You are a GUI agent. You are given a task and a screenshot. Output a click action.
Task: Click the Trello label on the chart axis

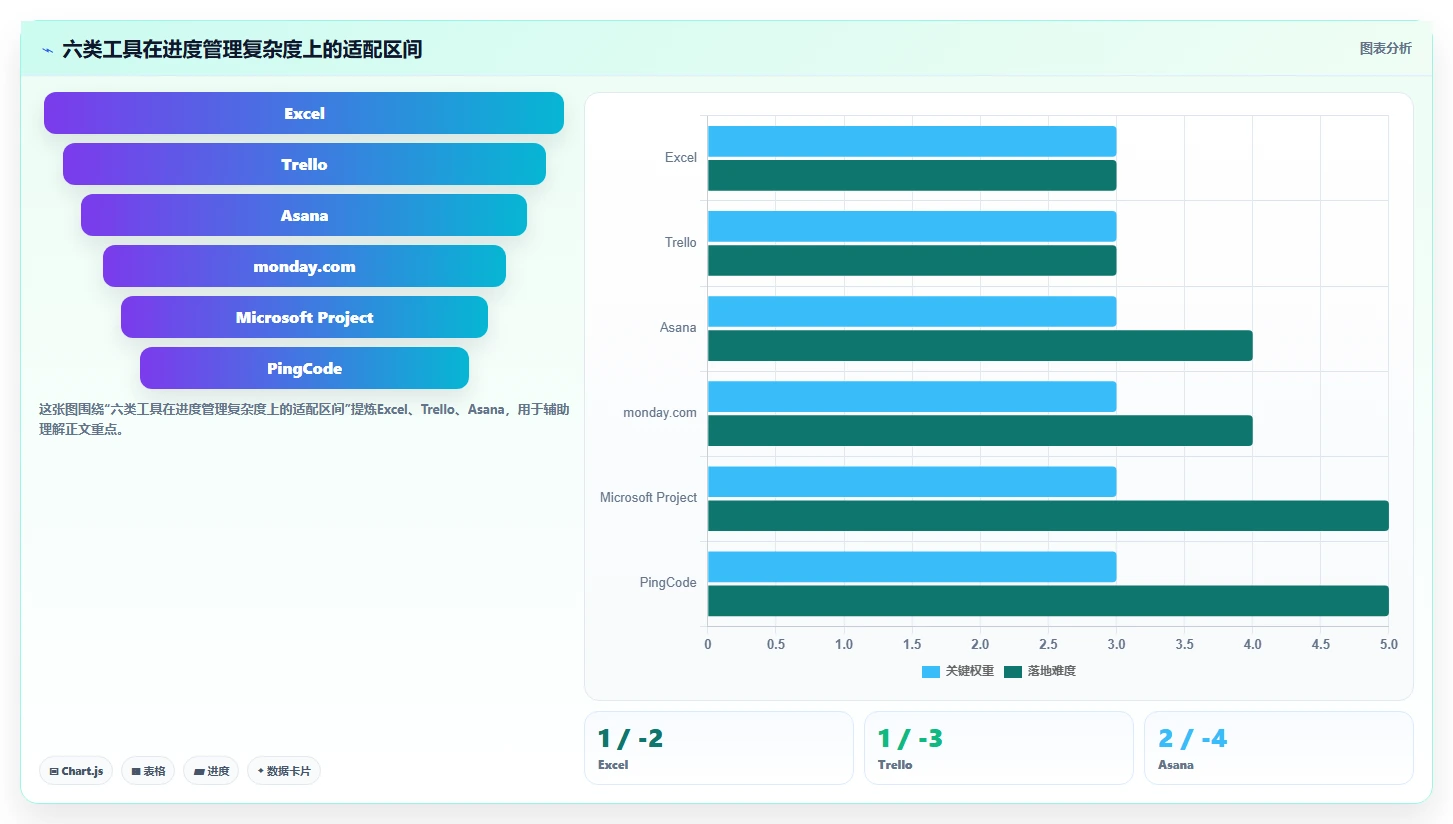[x=681, y=243]
